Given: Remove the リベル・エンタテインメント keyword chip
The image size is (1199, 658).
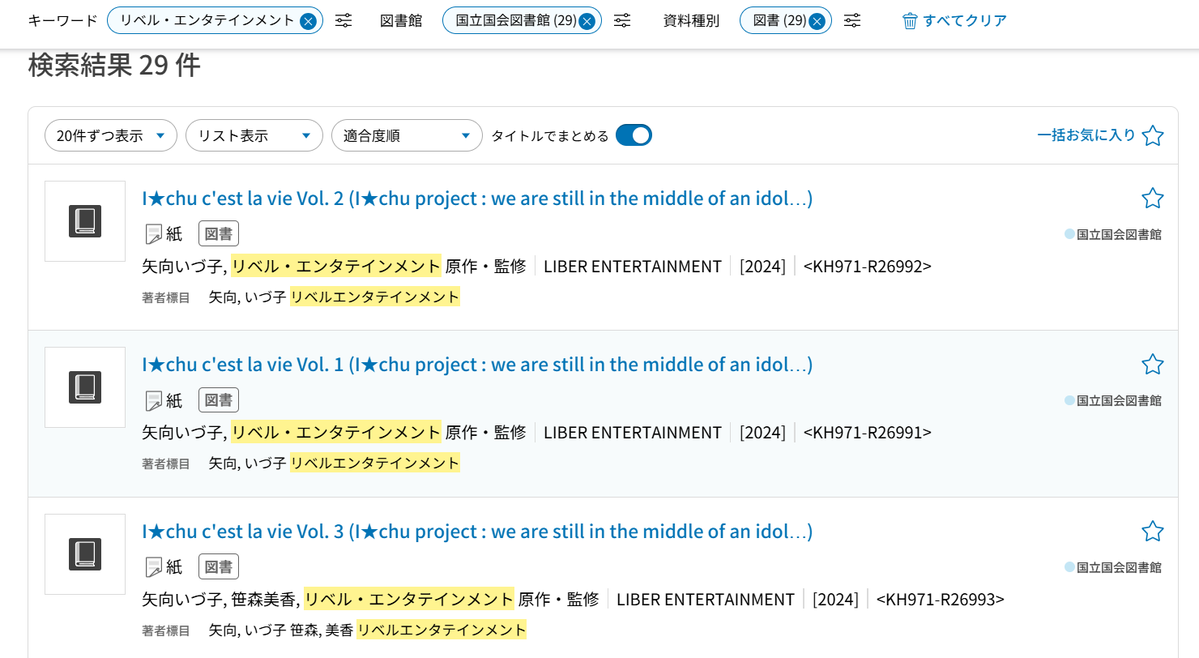Looking at the screenshot, I should click(x=308, y=21).
